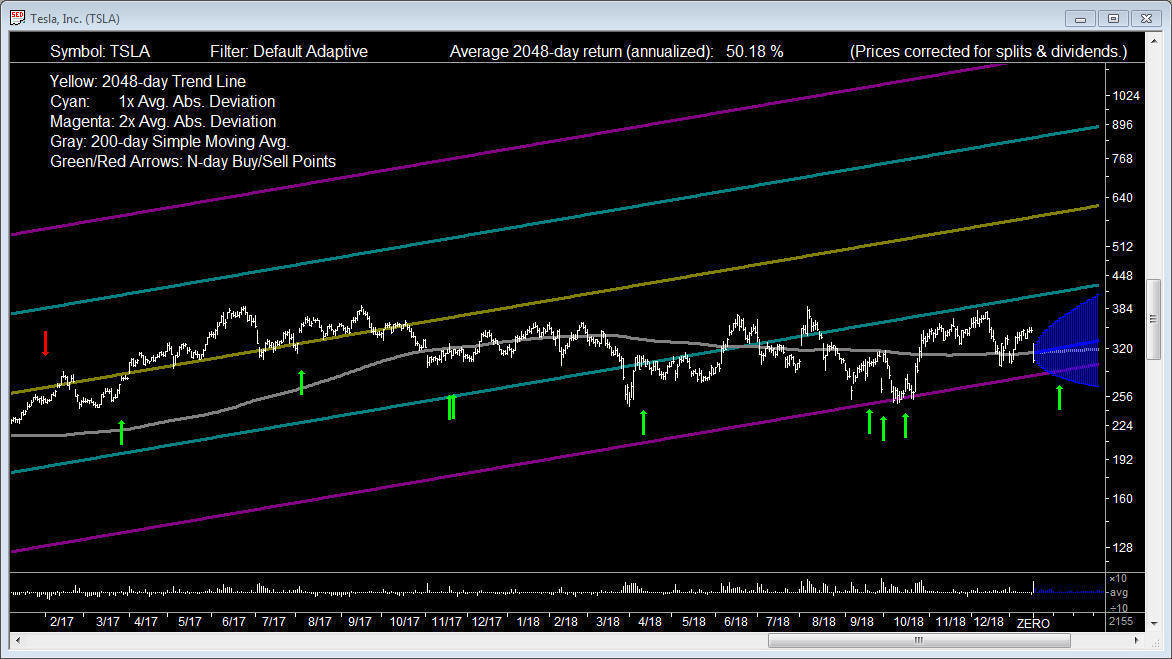Click the 1/18 date axis label
Screen dimensions: 1172x659
(528, 622)
